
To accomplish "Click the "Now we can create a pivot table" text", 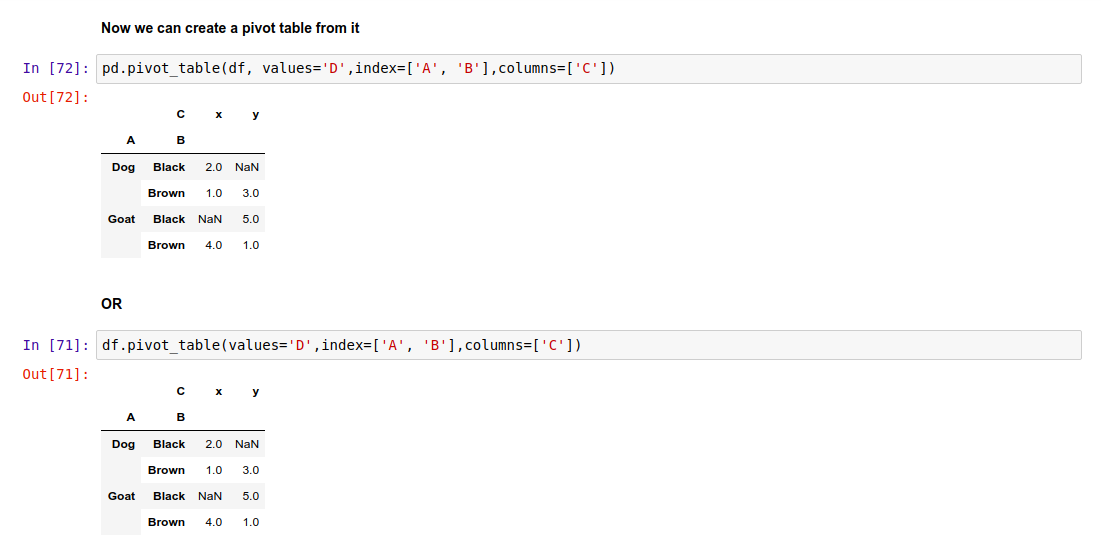I will (230, 28).
